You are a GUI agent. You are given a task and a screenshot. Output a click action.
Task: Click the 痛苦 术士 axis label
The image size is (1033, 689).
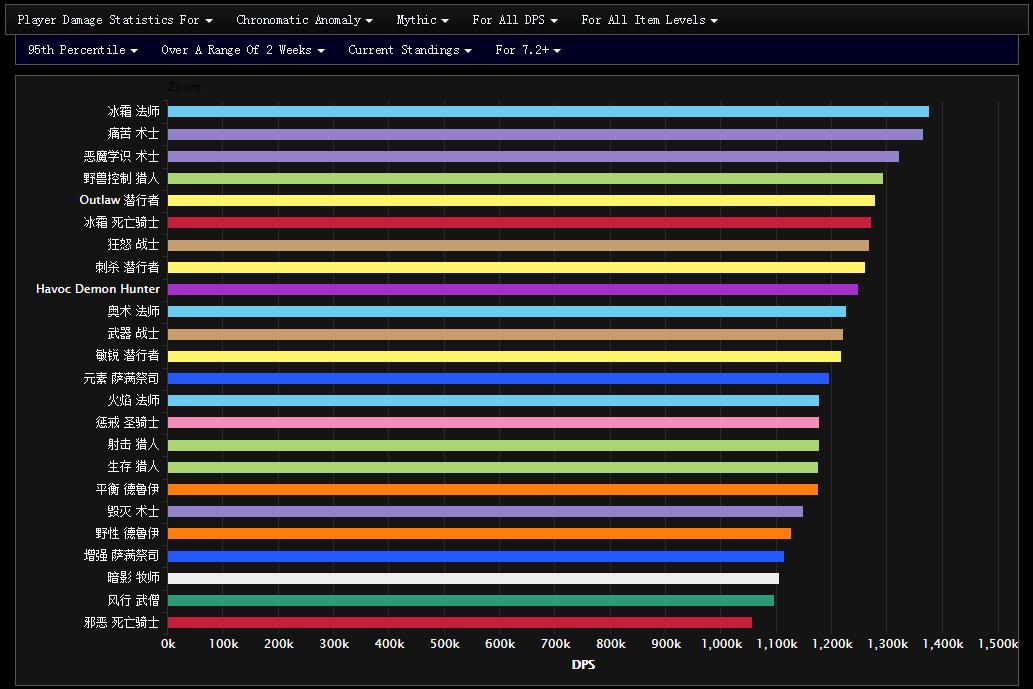click(x=133, y=134)
